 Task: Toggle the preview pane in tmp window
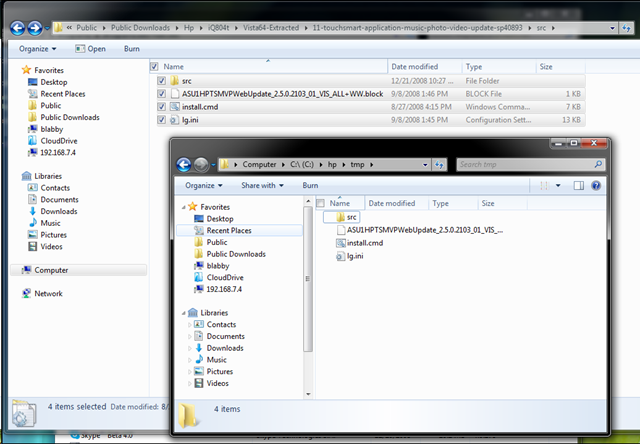[579, 186]
